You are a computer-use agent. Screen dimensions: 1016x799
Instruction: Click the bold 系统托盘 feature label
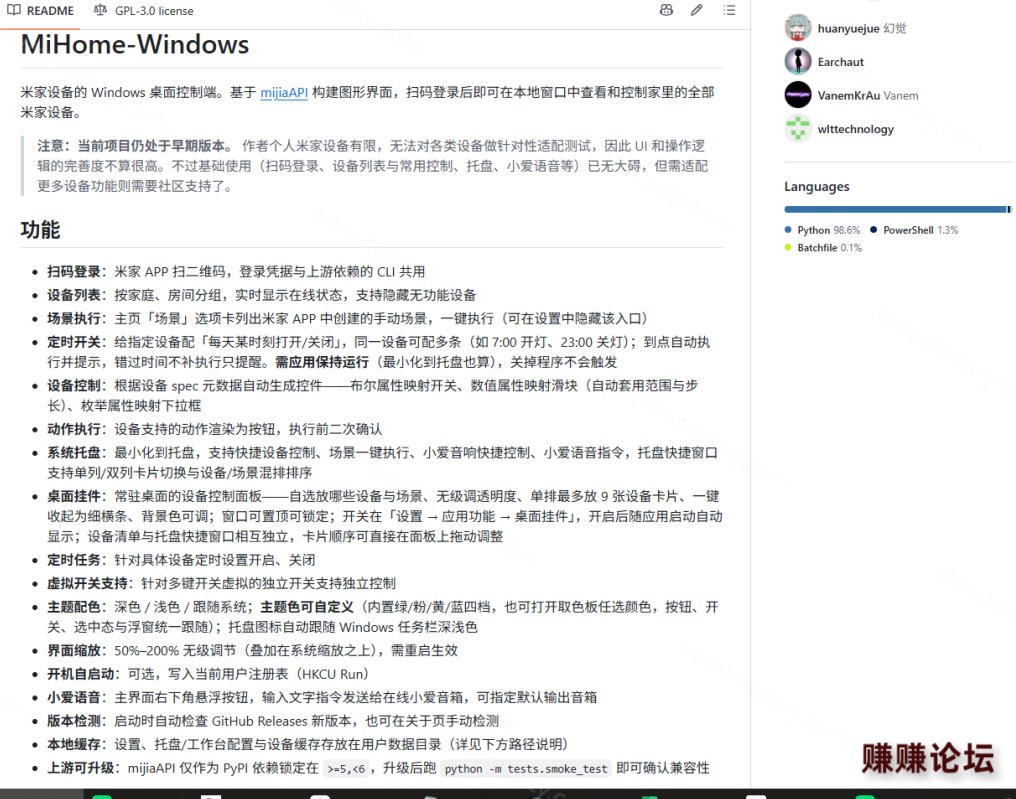click(74, 453)
